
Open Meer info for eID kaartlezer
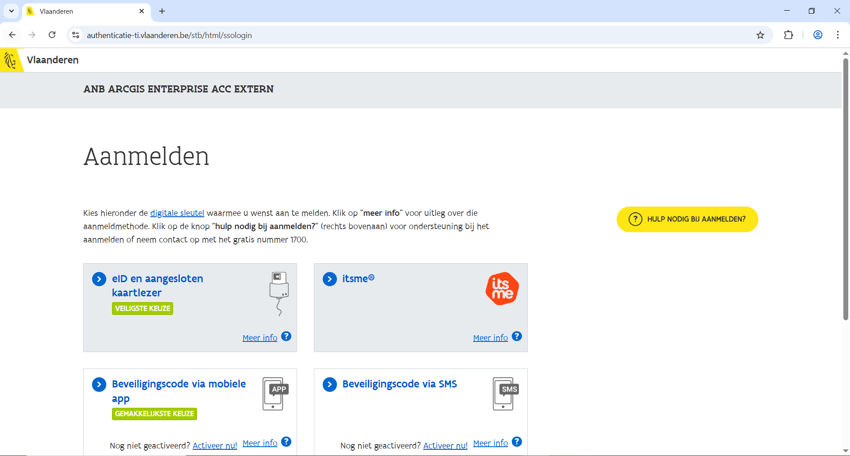260,337
